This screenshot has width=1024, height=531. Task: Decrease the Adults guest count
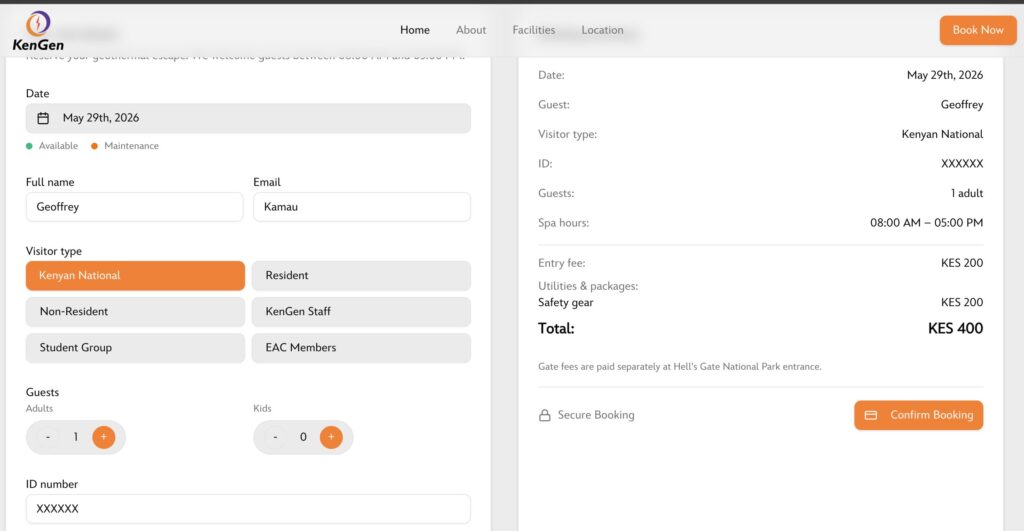(48, 437)
